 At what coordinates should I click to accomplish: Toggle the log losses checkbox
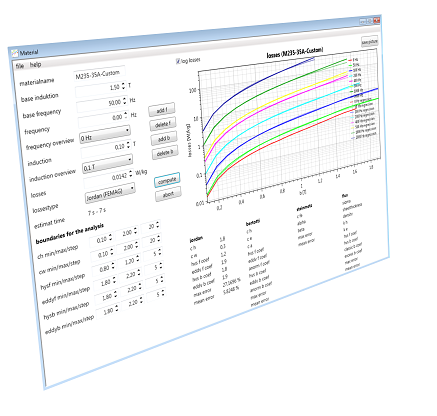click(x=178, y=61)
